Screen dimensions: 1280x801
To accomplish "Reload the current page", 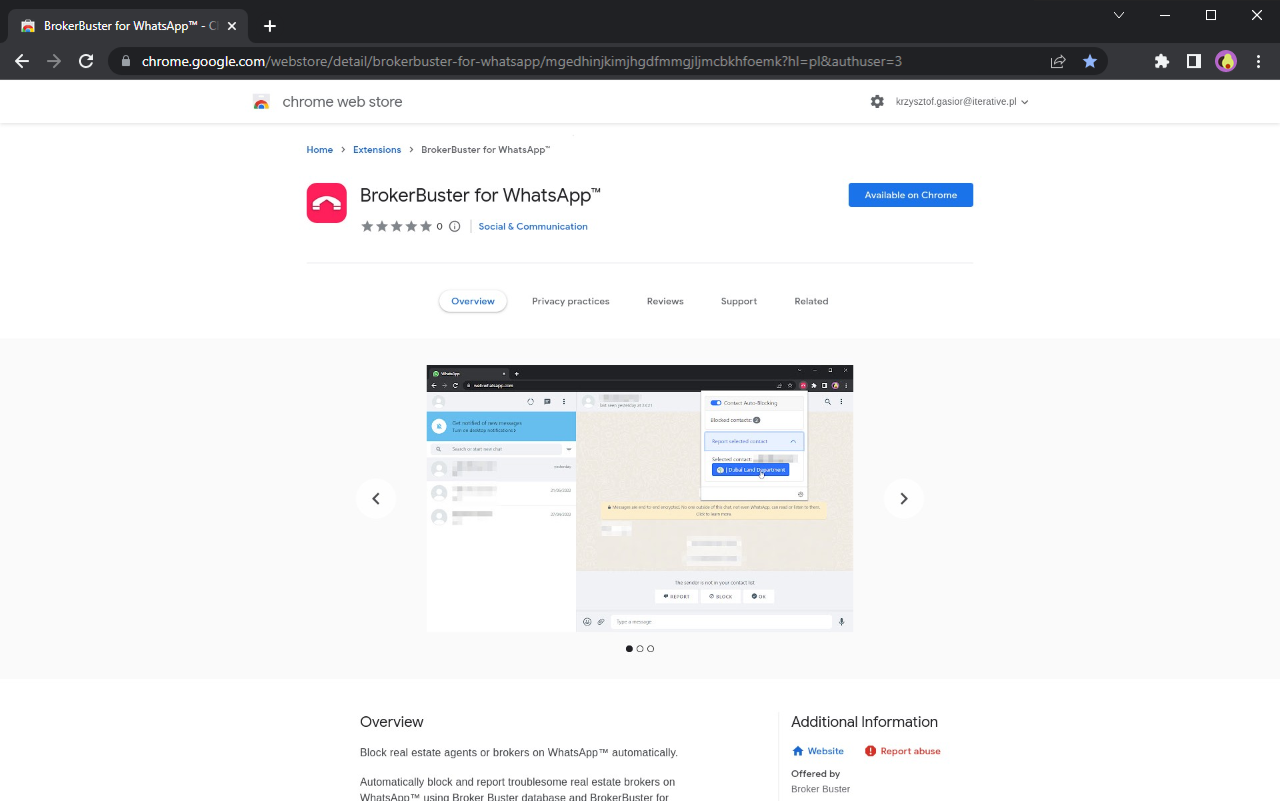I will tap(86, 61).
